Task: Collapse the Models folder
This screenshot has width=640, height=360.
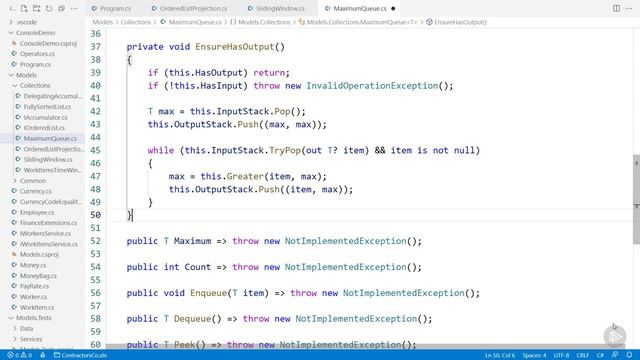Action: [x=26, y=75]
